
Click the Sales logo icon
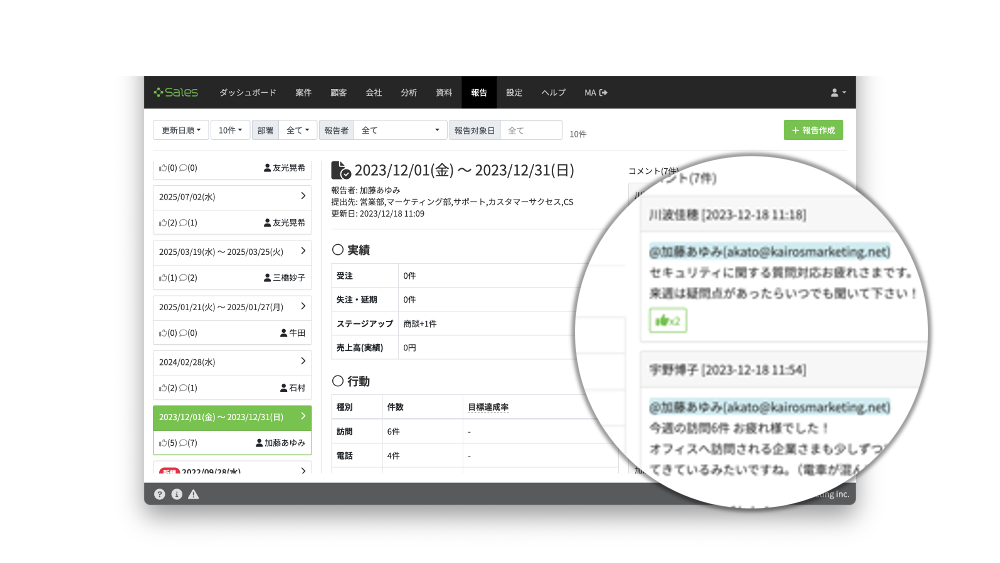tap(159, 92)
